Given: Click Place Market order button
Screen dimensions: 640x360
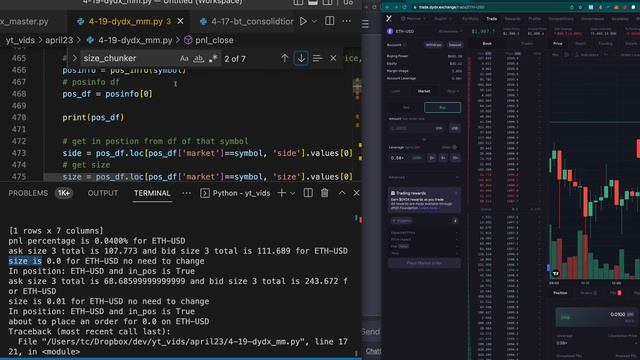Looking at the screenshot, I should point(424,263).
